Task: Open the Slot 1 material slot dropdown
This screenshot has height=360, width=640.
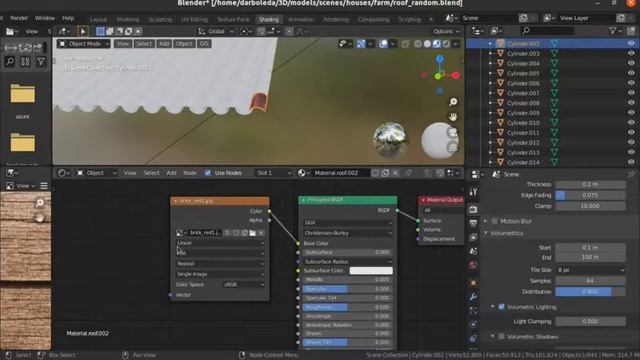Action: click(274, 173)
